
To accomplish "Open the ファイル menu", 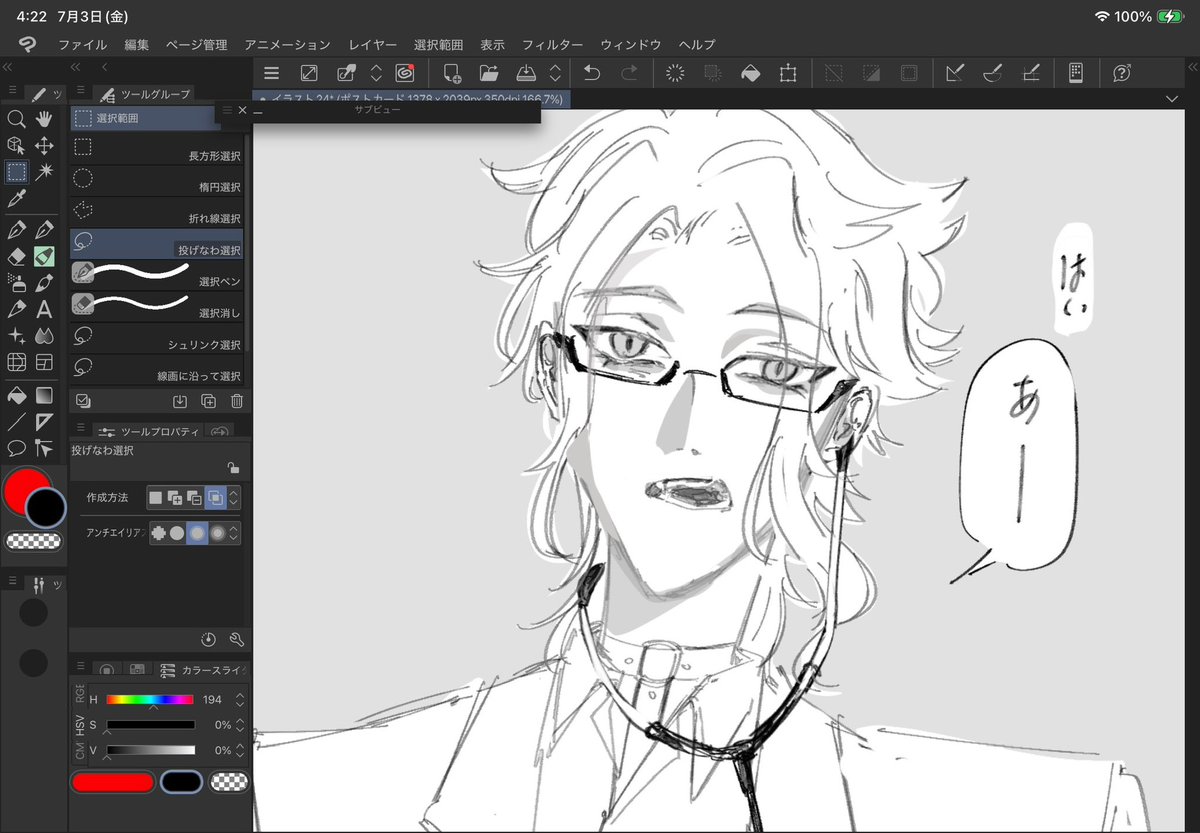I will [82, 45].
